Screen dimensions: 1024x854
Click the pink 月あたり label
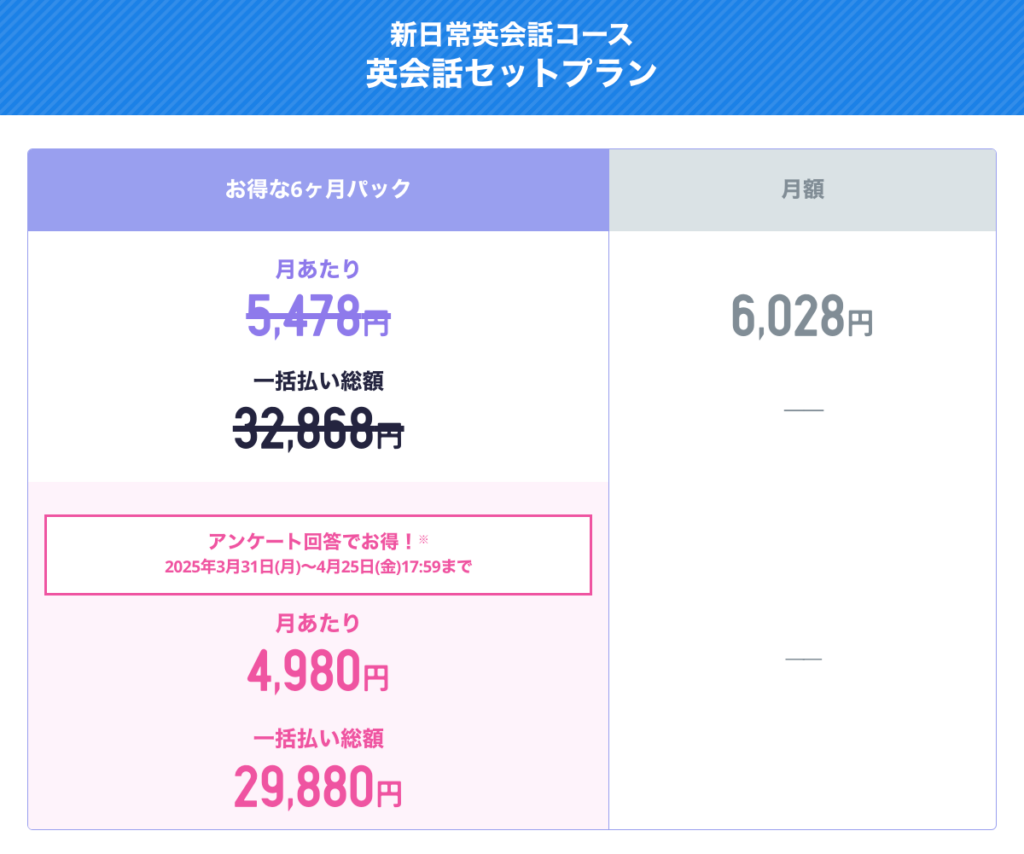tap(318, 623)
